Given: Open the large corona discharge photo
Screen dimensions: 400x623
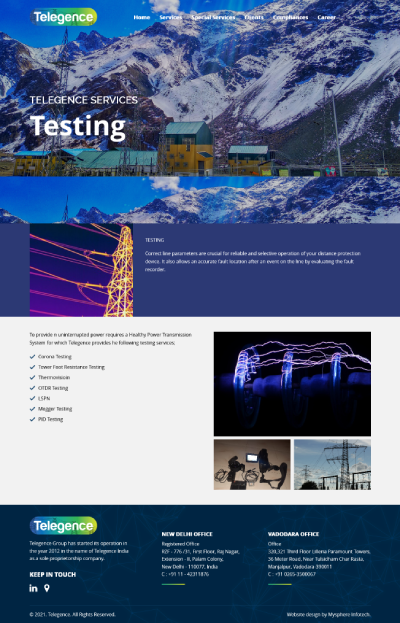Looking at the screenshot, I should pyautogui.click(x=292, y=384).
